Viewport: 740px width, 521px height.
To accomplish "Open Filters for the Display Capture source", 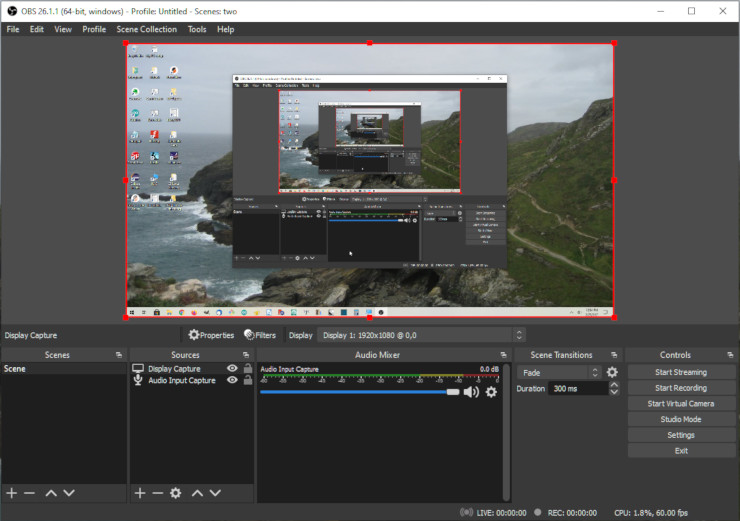I will pos(260,335).
